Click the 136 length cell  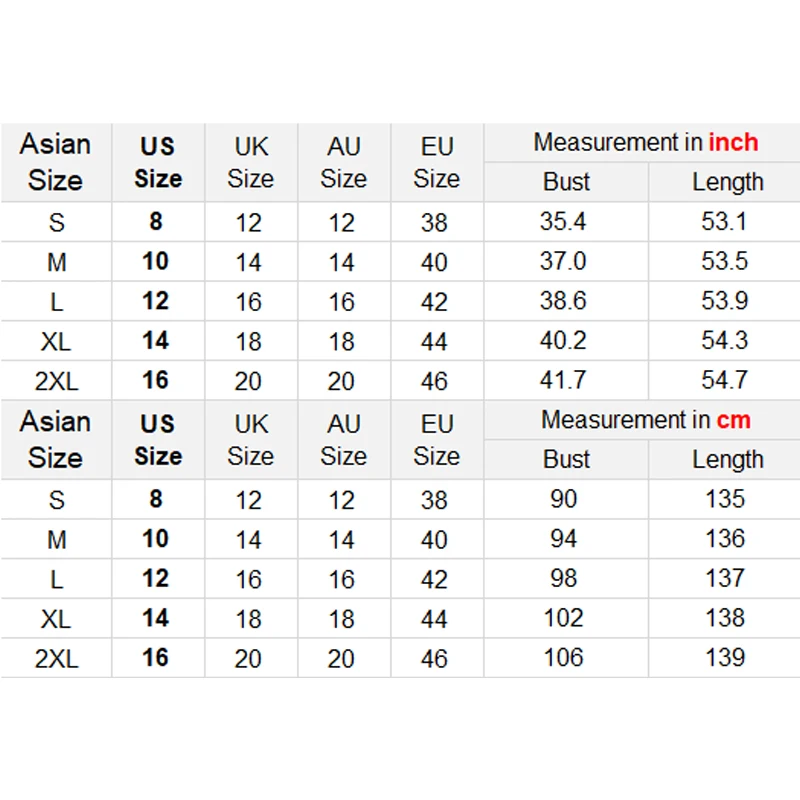tap(725, 539)
